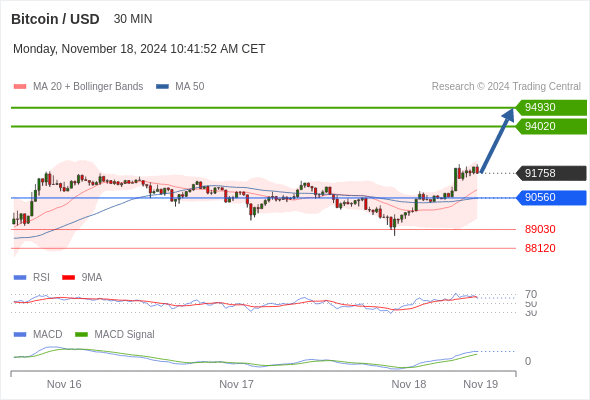Click the Nov 19 date axis label
590x400 pixels.
point(481,384)
